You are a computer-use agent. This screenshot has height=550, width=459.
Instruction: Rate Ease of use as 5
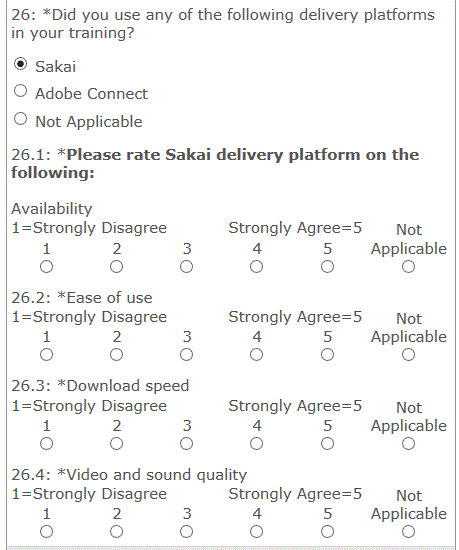click(328, 355)
